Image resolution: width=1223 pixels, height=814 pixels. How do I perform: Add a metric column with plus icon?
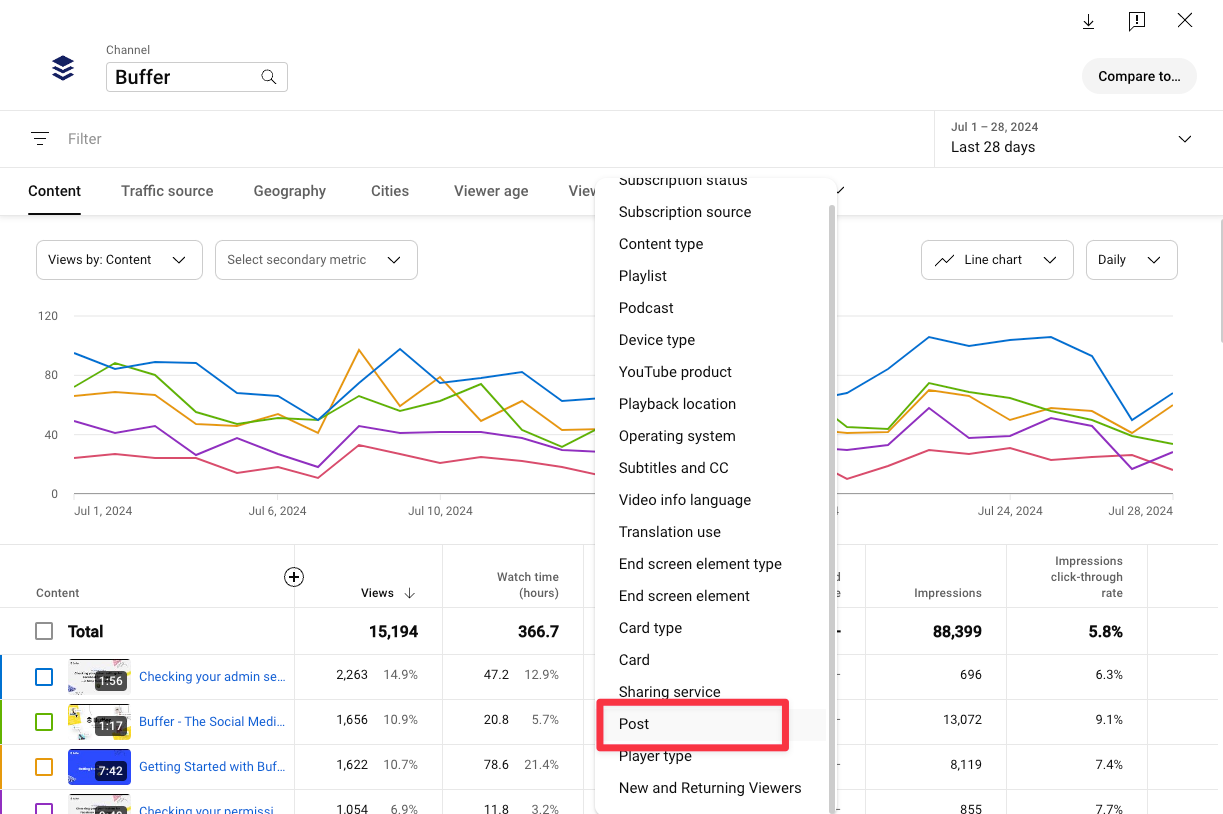294,577
